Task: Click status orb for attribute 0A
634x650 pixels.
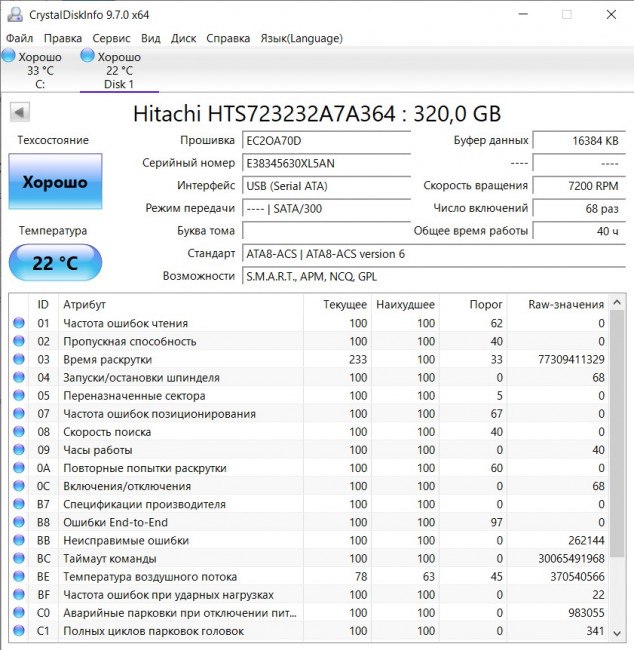Action: coord(19,468)
